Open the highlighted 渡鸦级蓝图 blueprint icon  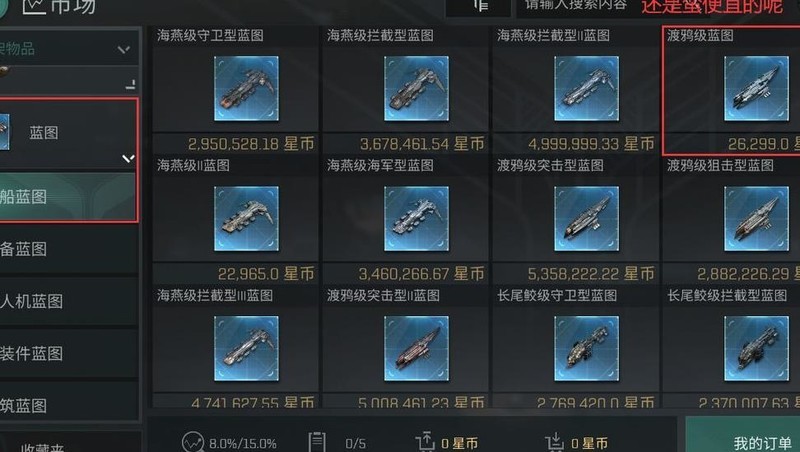pos(756,89)
